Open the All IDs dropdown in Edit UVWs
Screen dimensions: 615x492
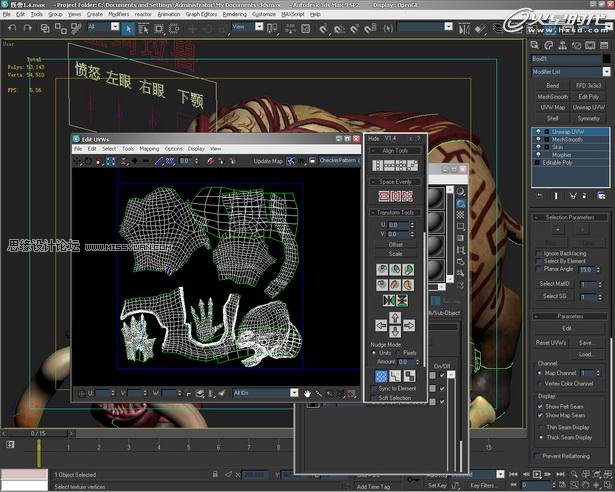(x=266, y=393)
